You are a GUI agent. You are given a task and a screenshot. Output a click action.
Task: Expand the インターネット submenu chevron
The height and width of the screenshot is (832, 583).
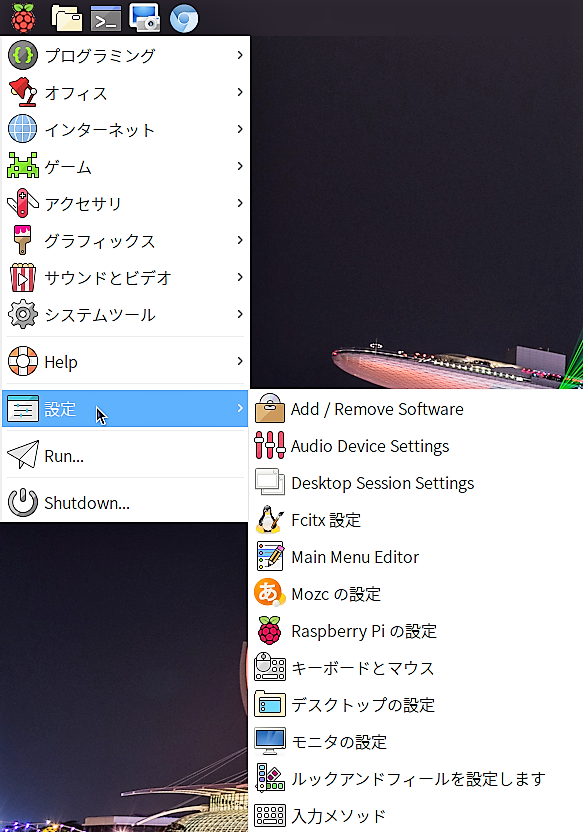[x=240, y=129]
